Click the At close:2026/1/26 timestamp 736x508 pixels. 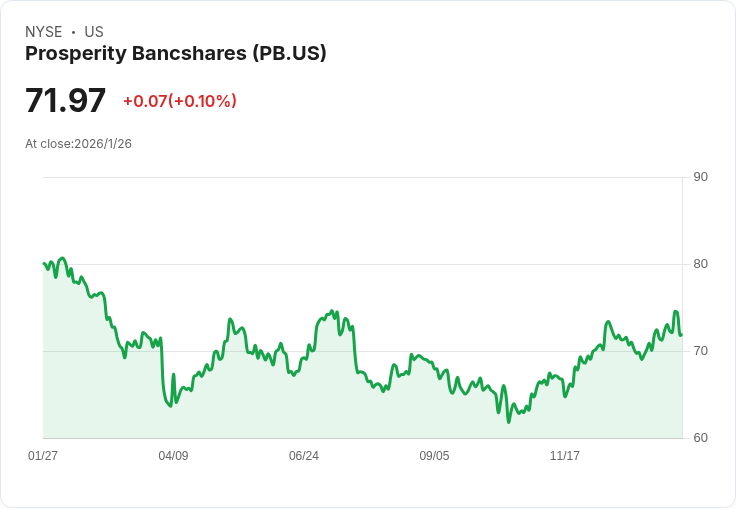click(79, 144)
